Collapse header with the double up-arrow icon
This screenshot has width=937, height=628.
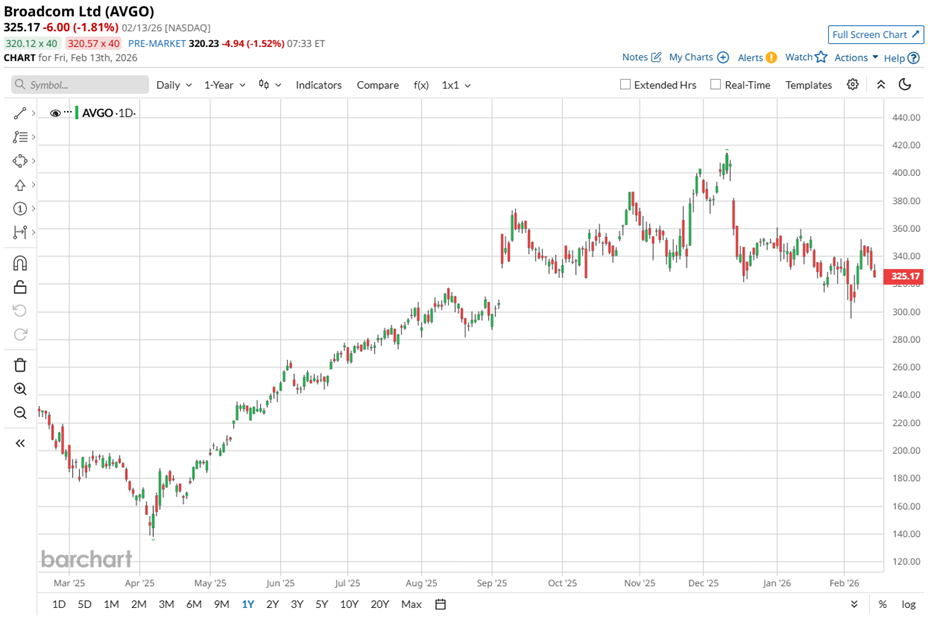[881, 84]
